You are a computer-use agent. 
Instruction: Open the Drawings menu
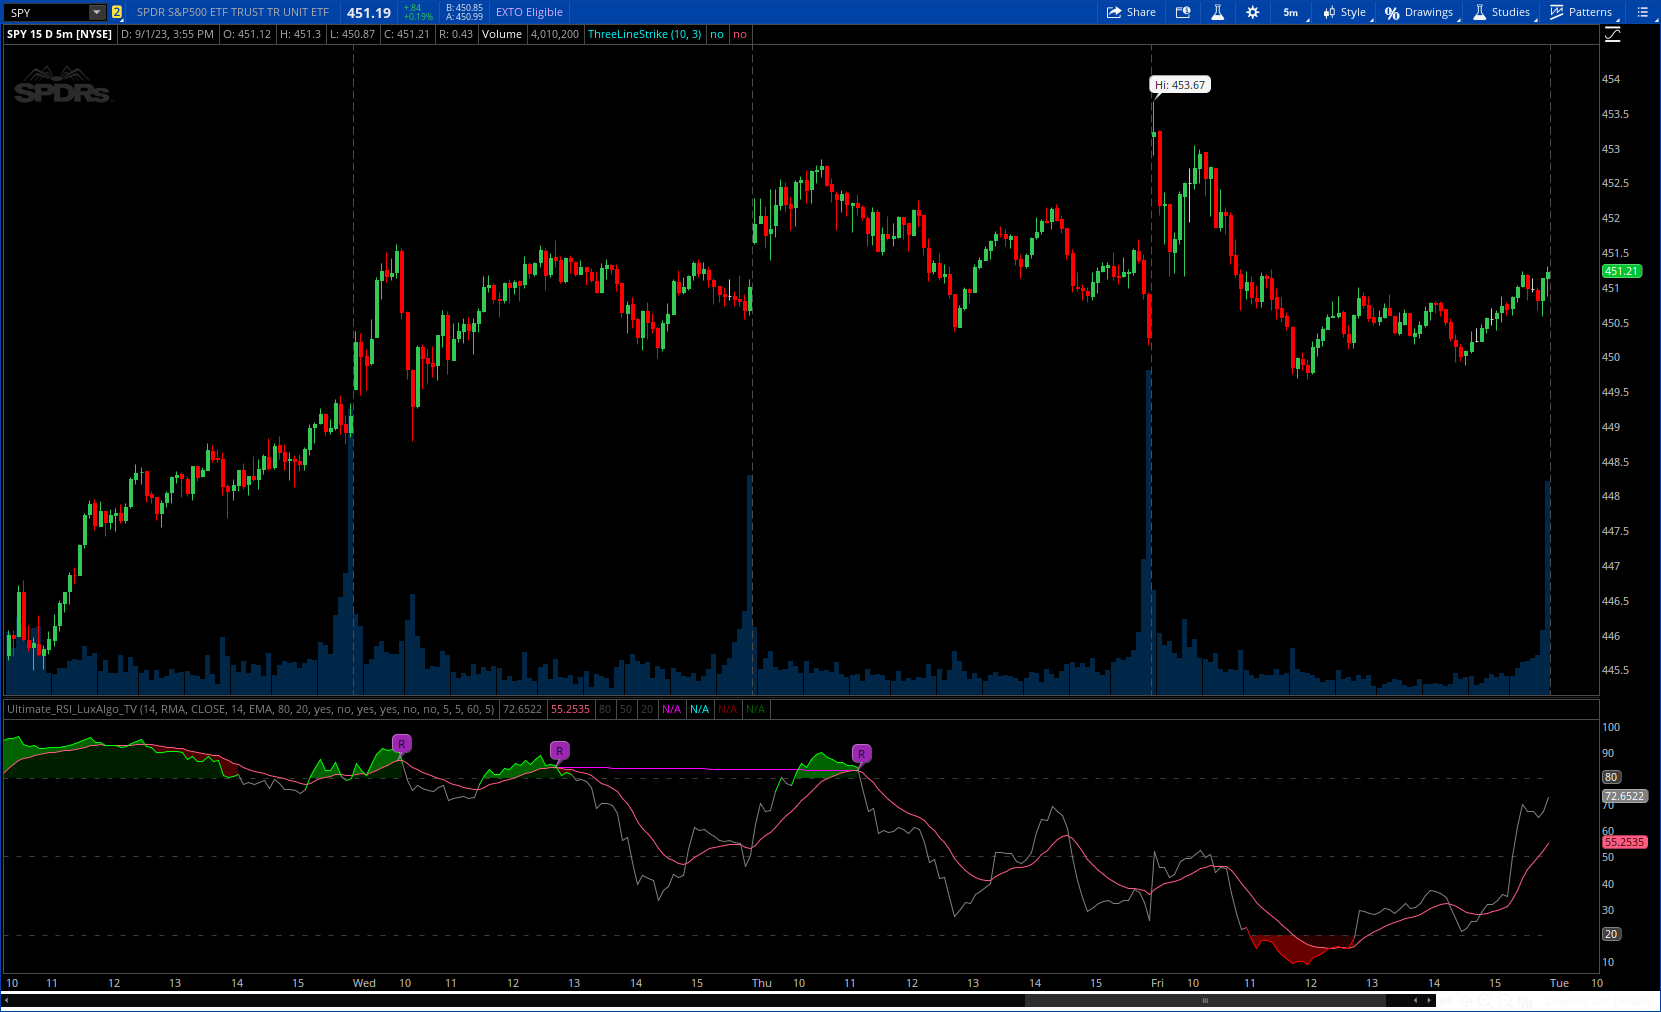tap(1419, 12)
